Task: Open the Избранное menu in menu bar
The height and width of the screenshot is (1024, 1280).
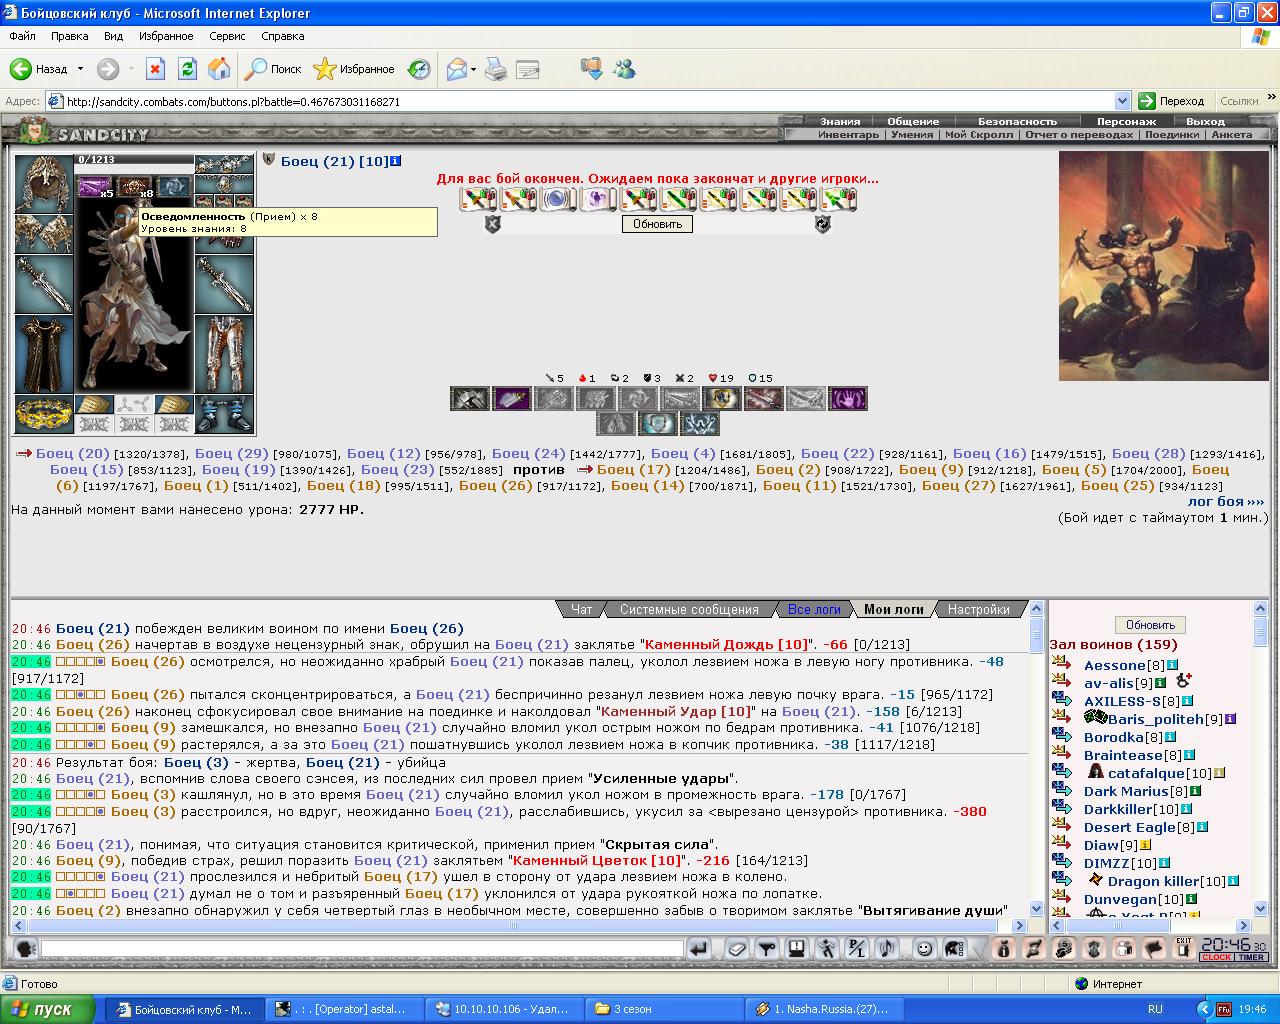Action: click(x=166, y=36)
